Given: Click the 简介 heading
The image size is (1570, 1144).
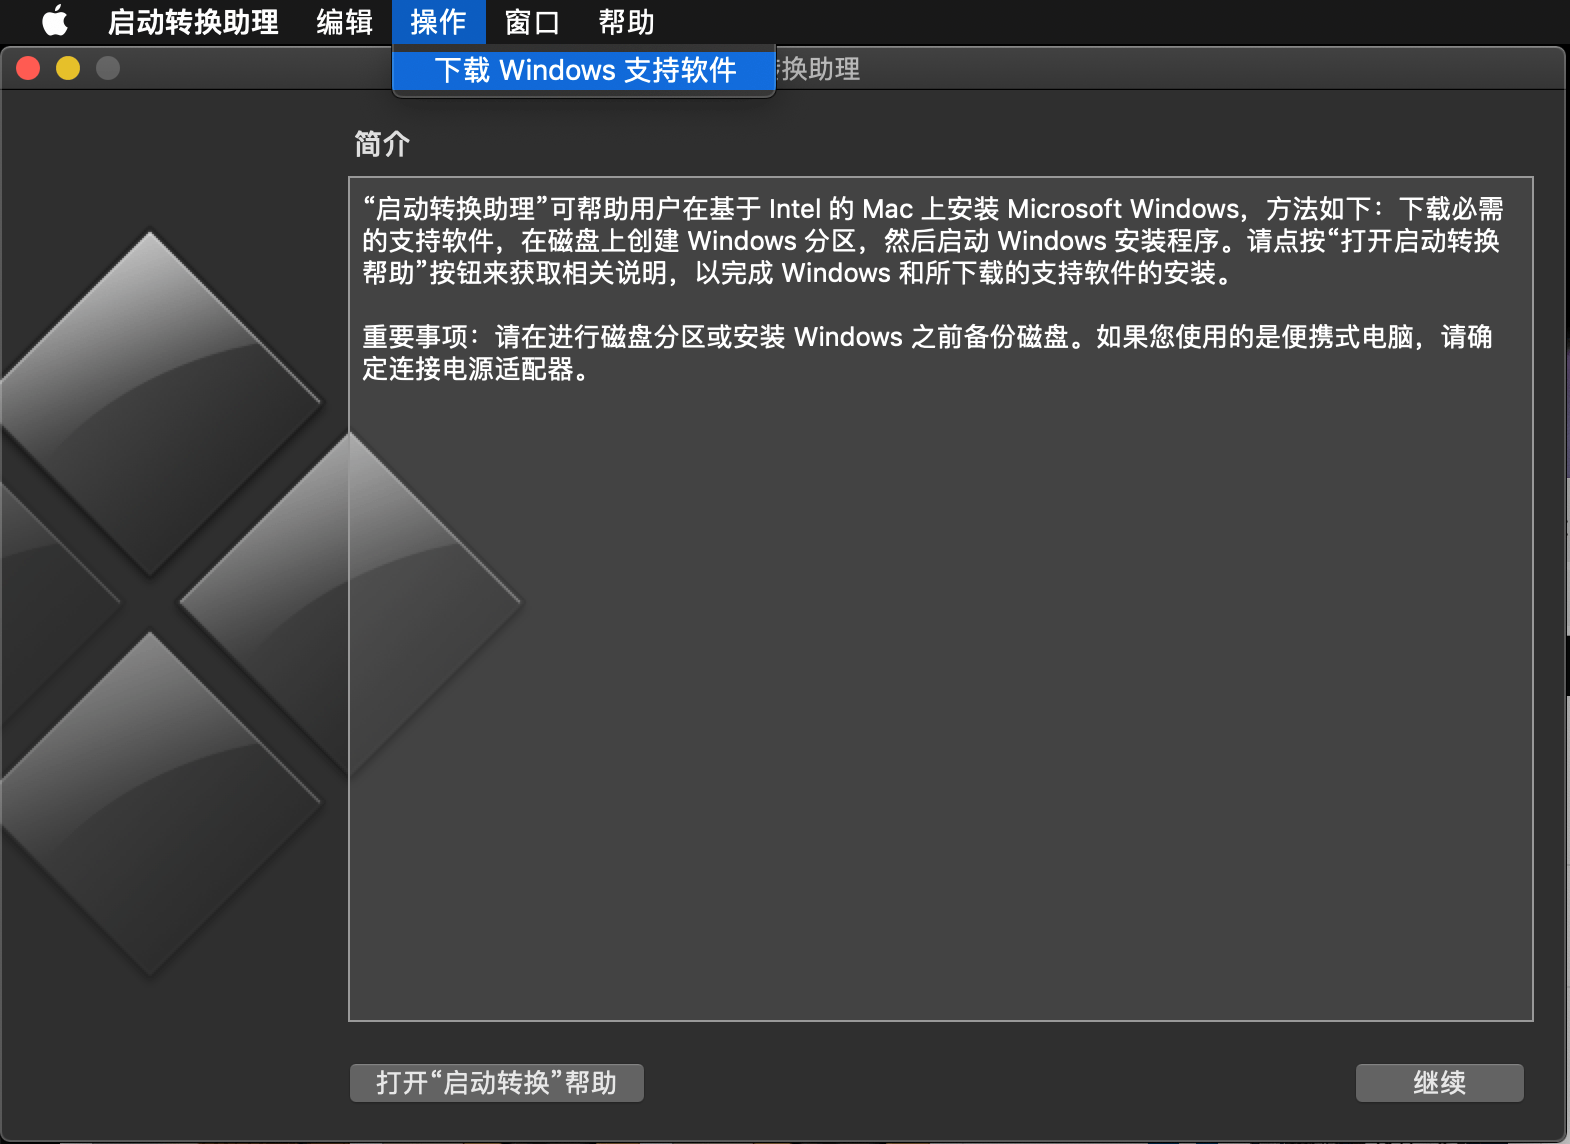Looking at the screenshot, I should pos(382,144).
